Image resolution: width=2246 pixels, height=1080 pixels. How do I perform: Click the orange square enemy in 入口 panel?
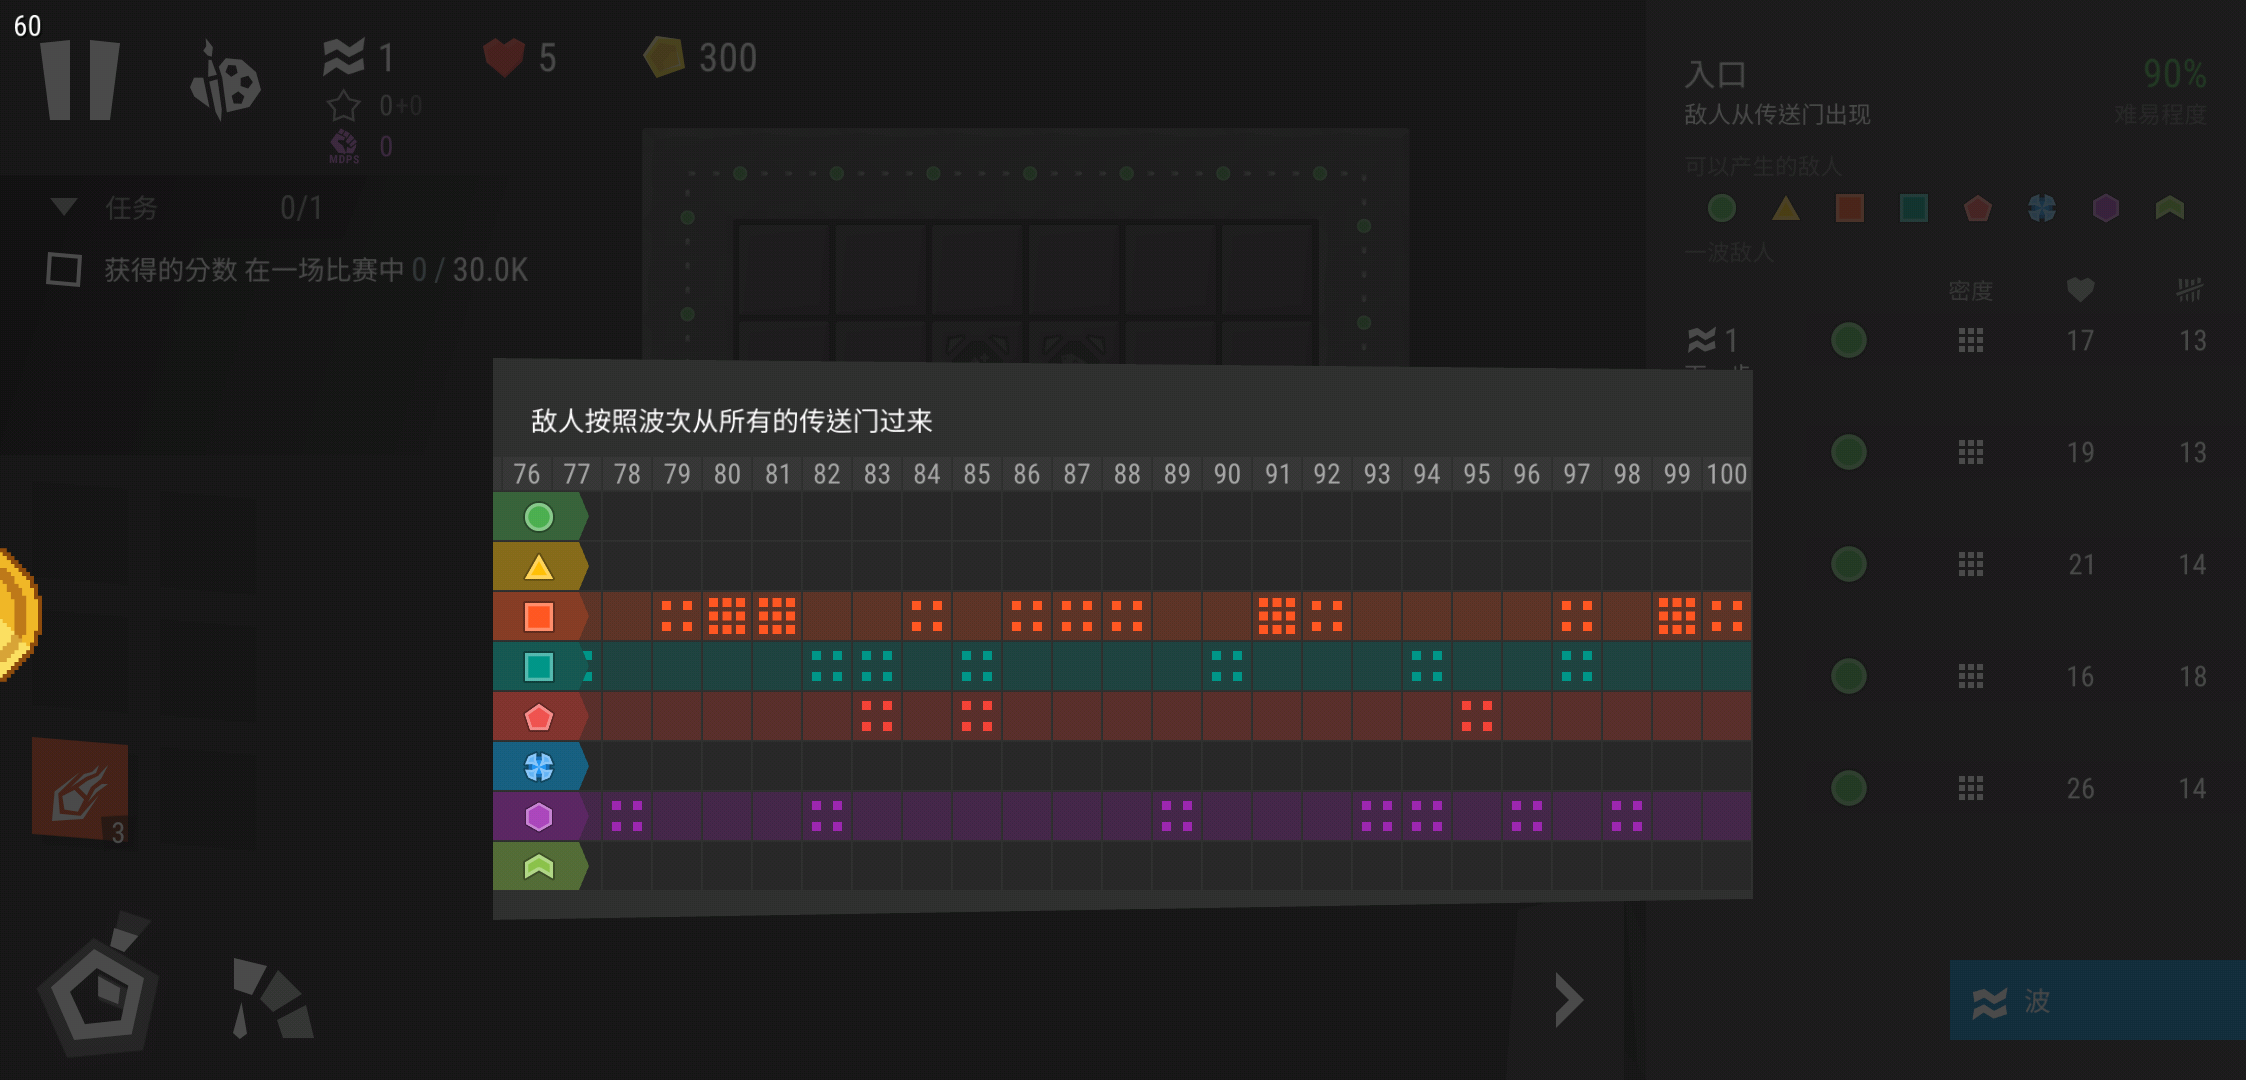tap(1850, 208)
